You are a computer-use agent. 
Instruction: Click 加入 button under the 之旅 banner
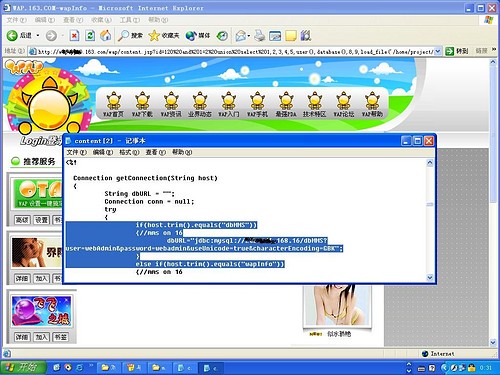(x=41, y=337)
